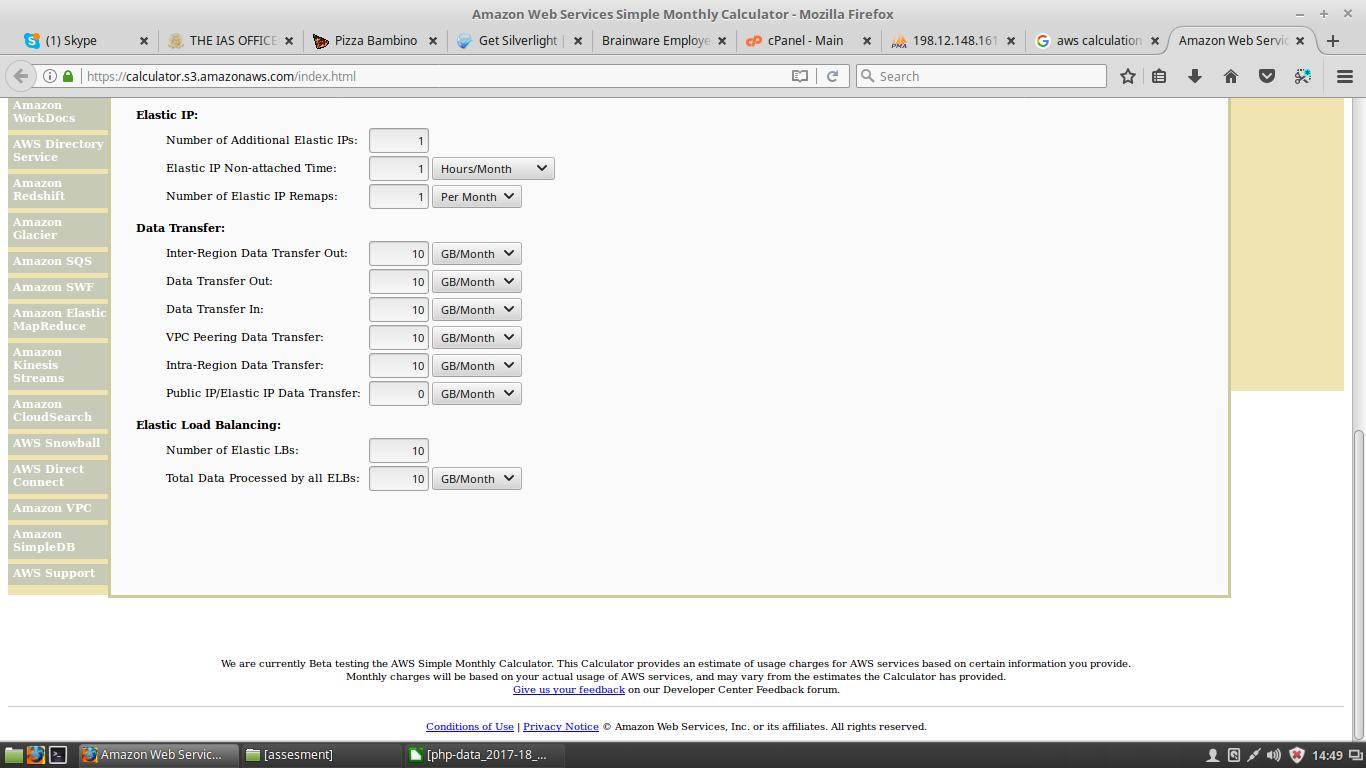Screen dimensions: 1366x768
Task: Switch to the aws calculation Google tab
Action: [x=1098, y=41]
